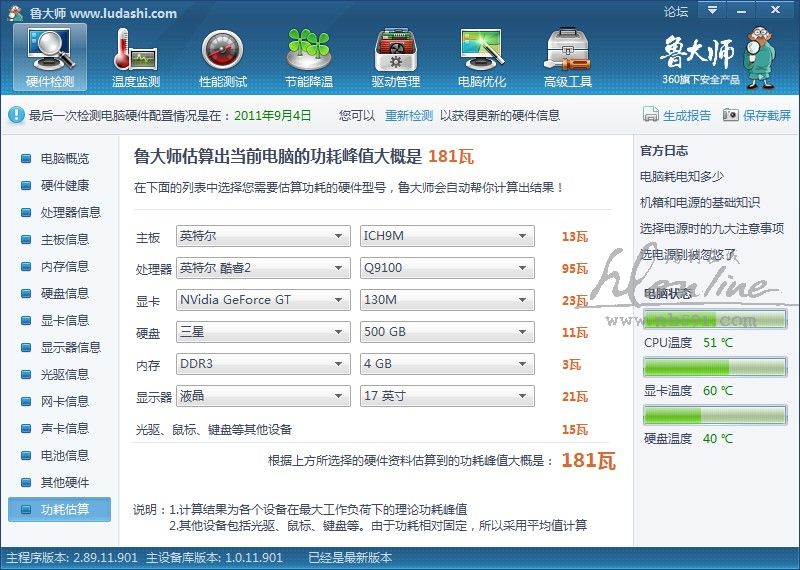Expand the 硬盘 capacity dropdown 500 GB
Image resolution: width=800 pixels, height=570 pixels.
(x=447, y=332)
